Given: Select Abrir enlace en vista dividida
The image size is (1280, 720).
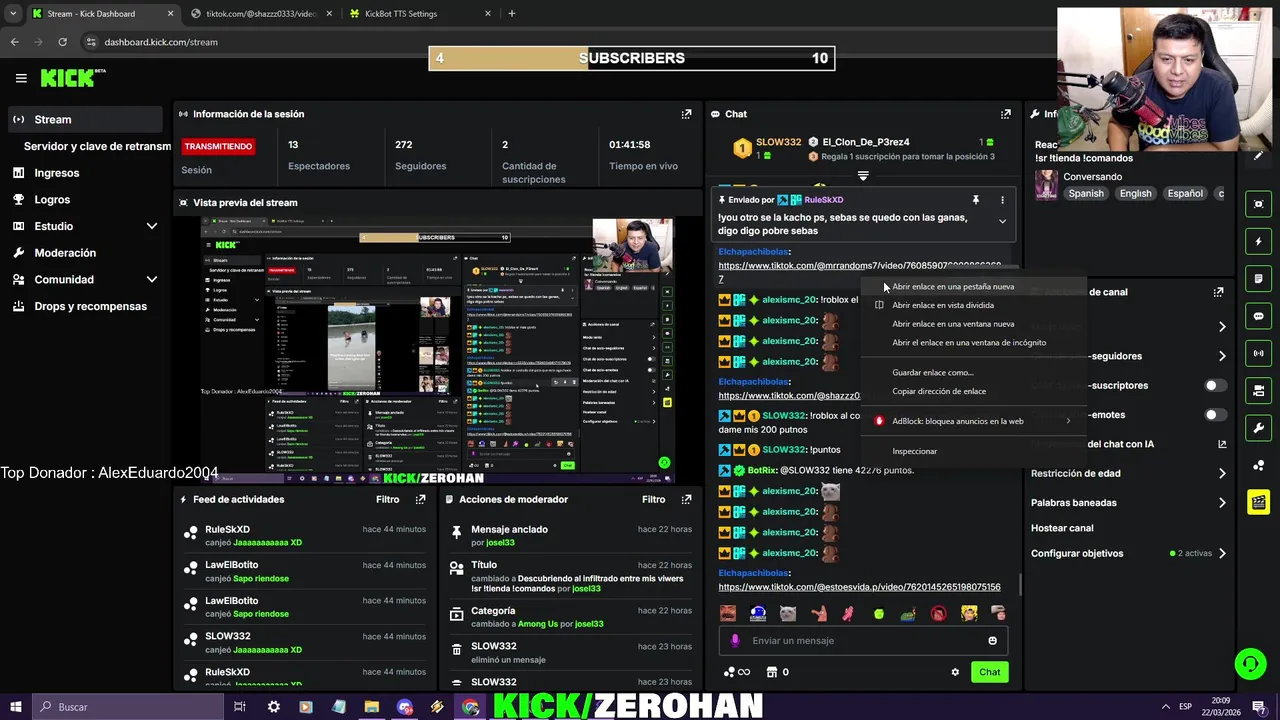Looking at the screenshot, I should click(x=976, y=305).
